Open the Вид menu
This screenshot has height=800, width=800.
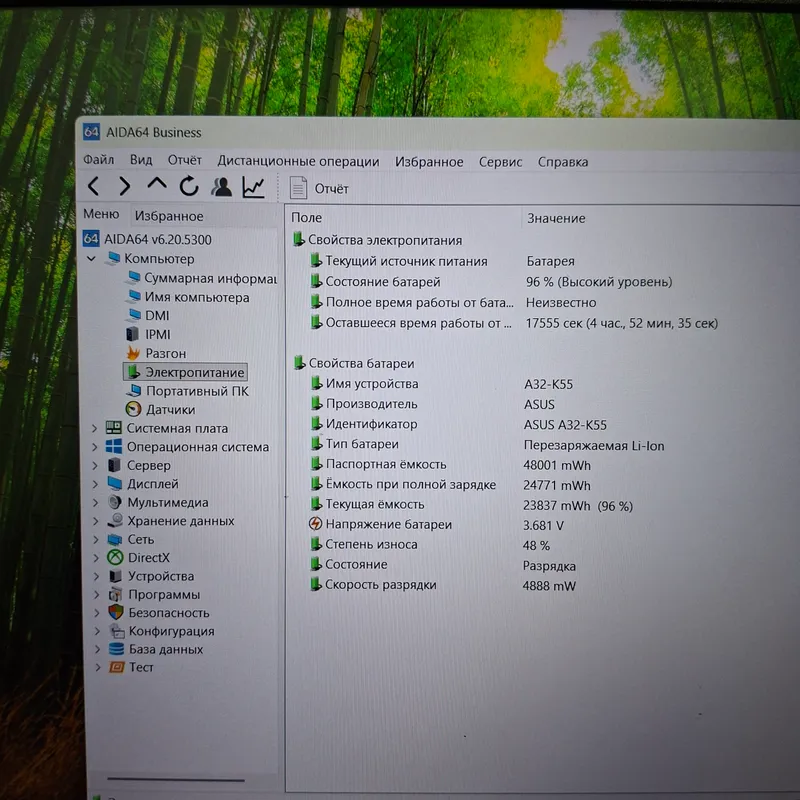[x=141, y=160]
